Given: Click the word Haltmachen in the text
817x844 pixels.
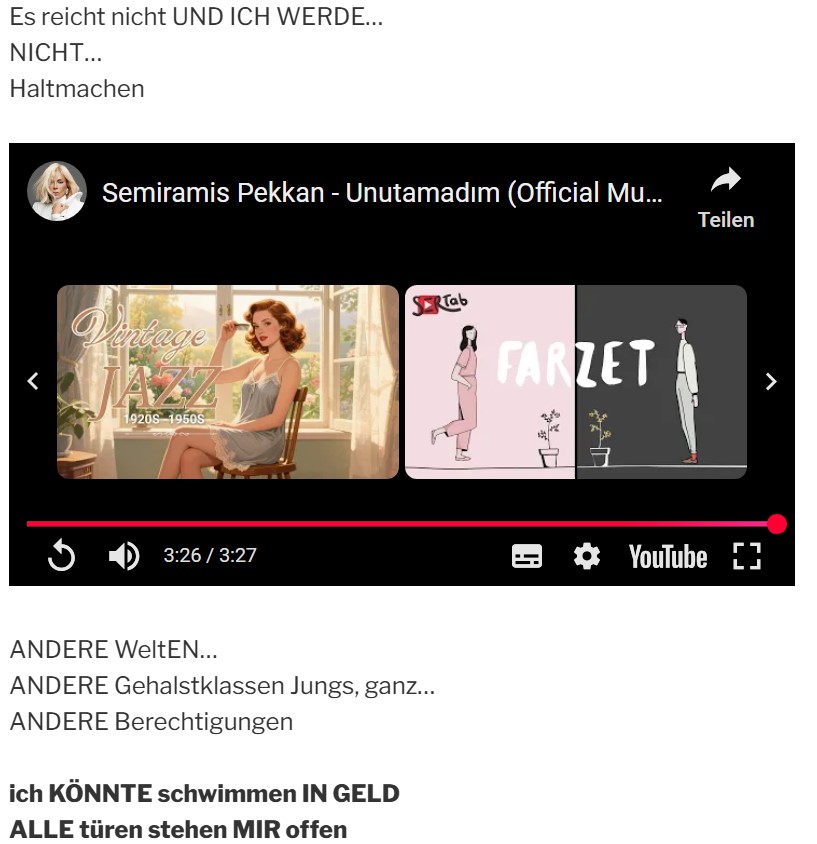Looking at the screenshot, I should 77,89.
